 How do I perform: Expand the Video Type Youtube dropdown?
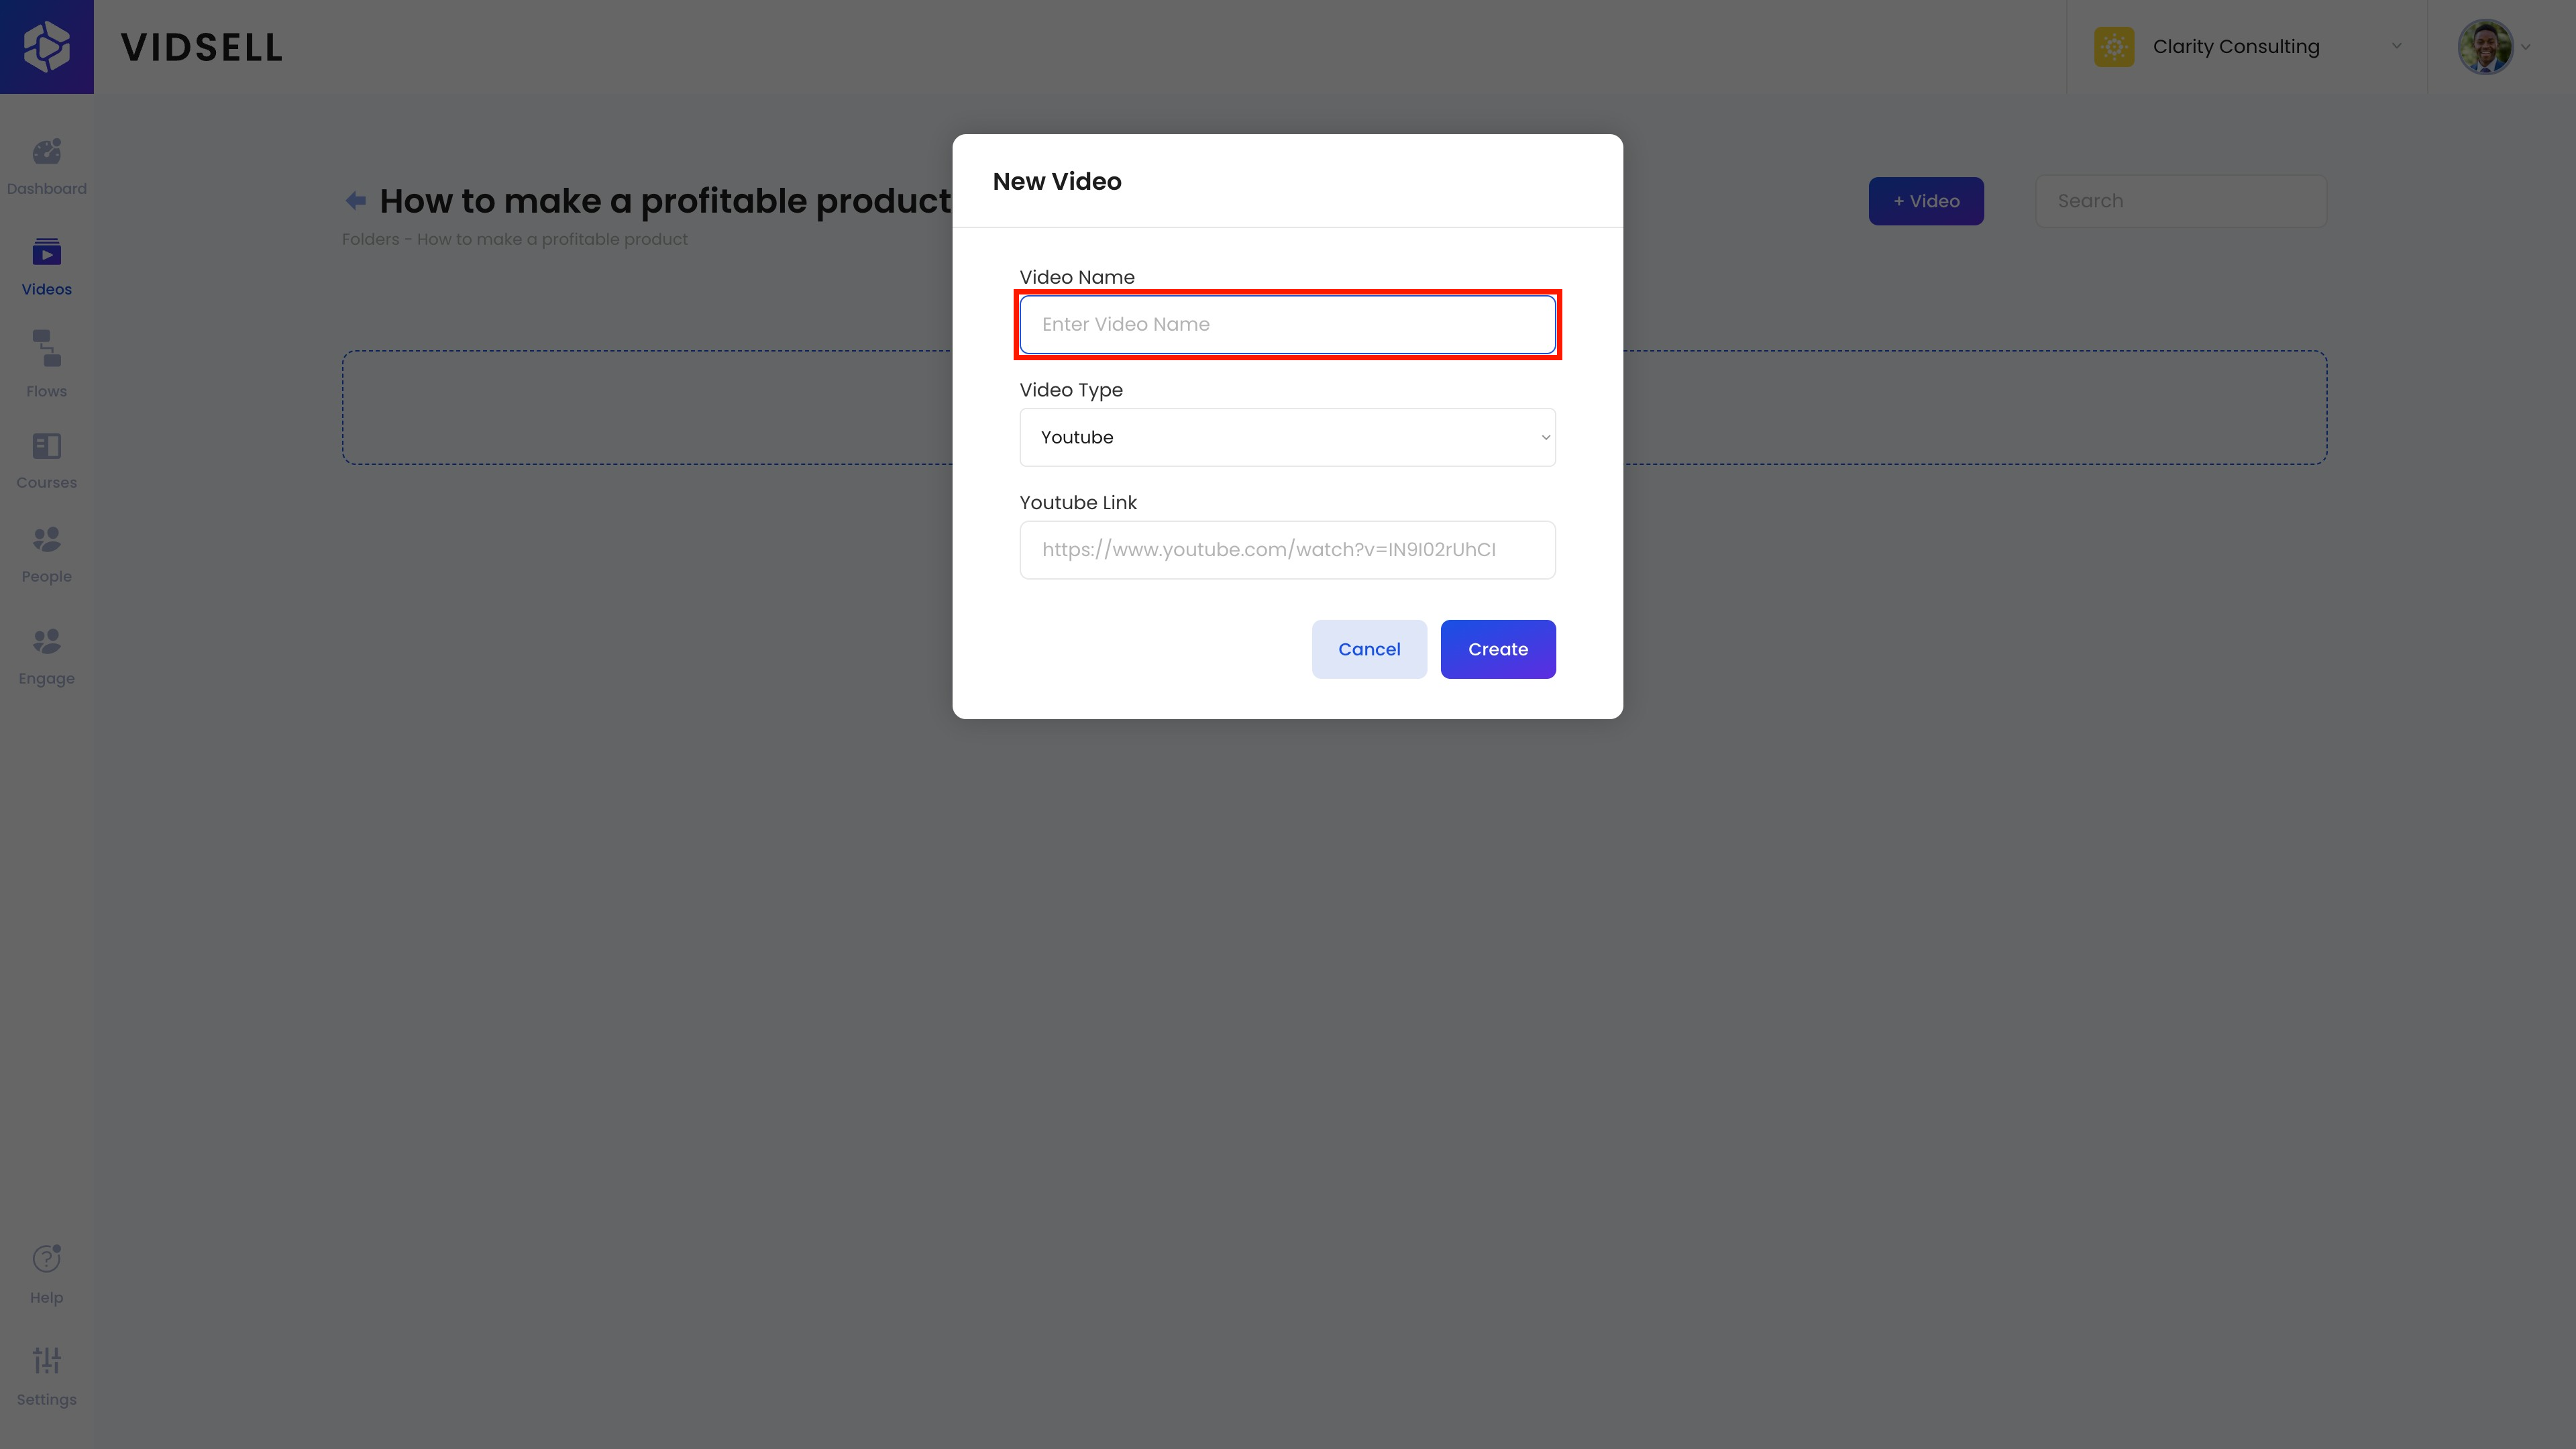pyautogui.click(x=1287, y=437)
